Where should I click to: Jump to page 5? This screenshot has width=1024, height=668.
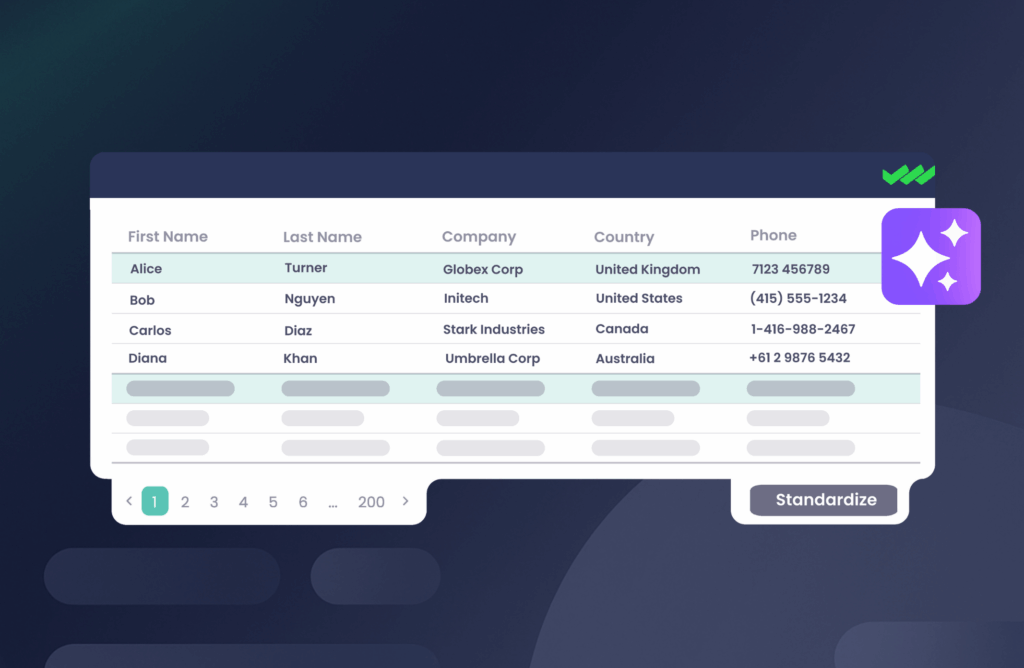[273, 501]
